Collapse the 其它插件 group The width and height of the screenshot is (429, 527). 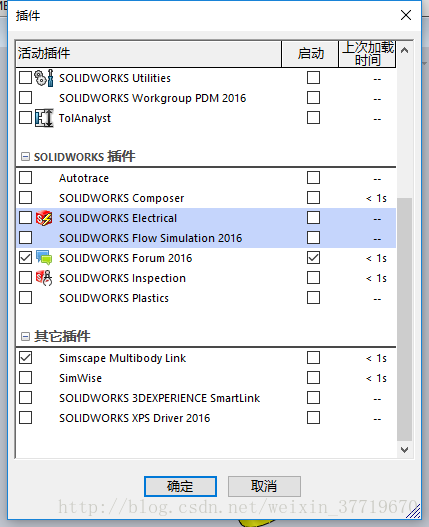(25, 336)
